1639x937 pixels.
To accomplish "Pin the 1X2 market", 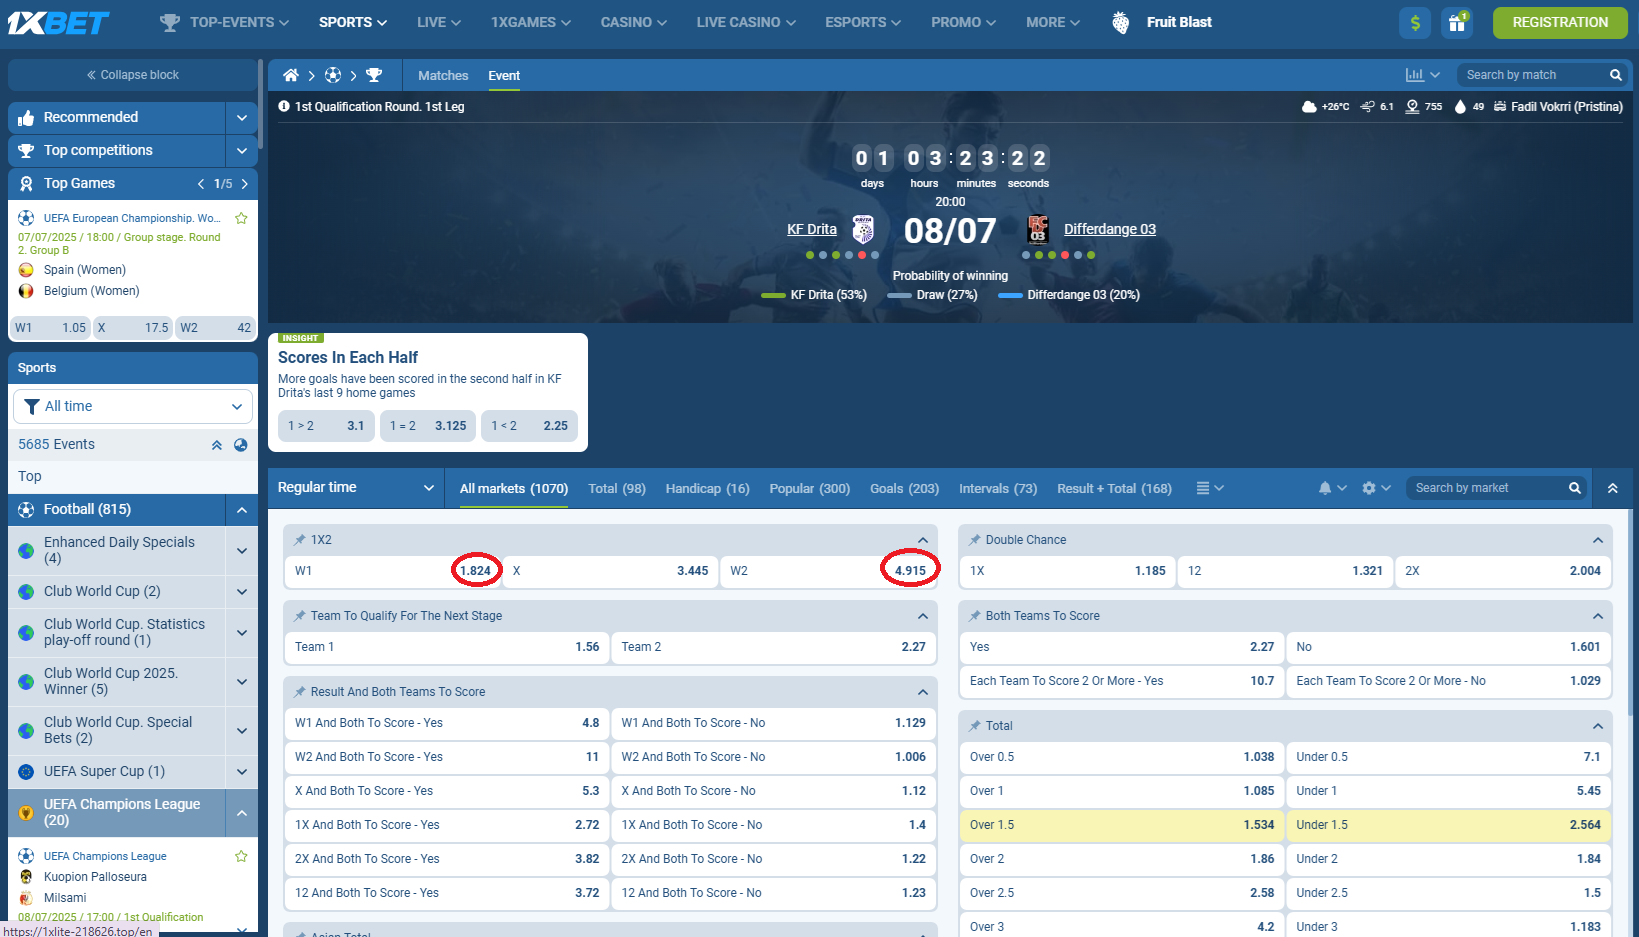I will [x=299, y=540].
